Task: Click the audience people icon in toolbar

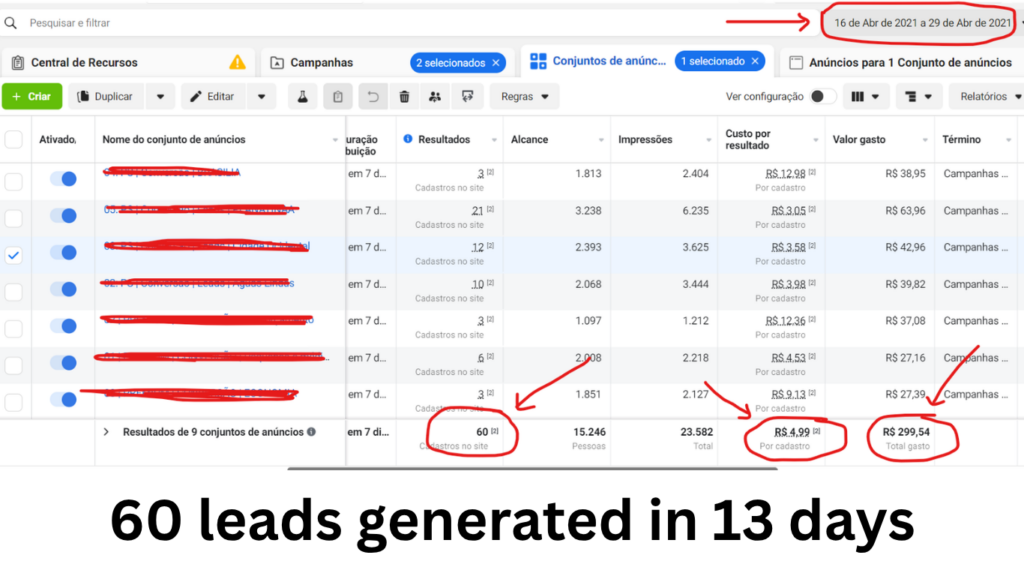Action: coord(435,97)
